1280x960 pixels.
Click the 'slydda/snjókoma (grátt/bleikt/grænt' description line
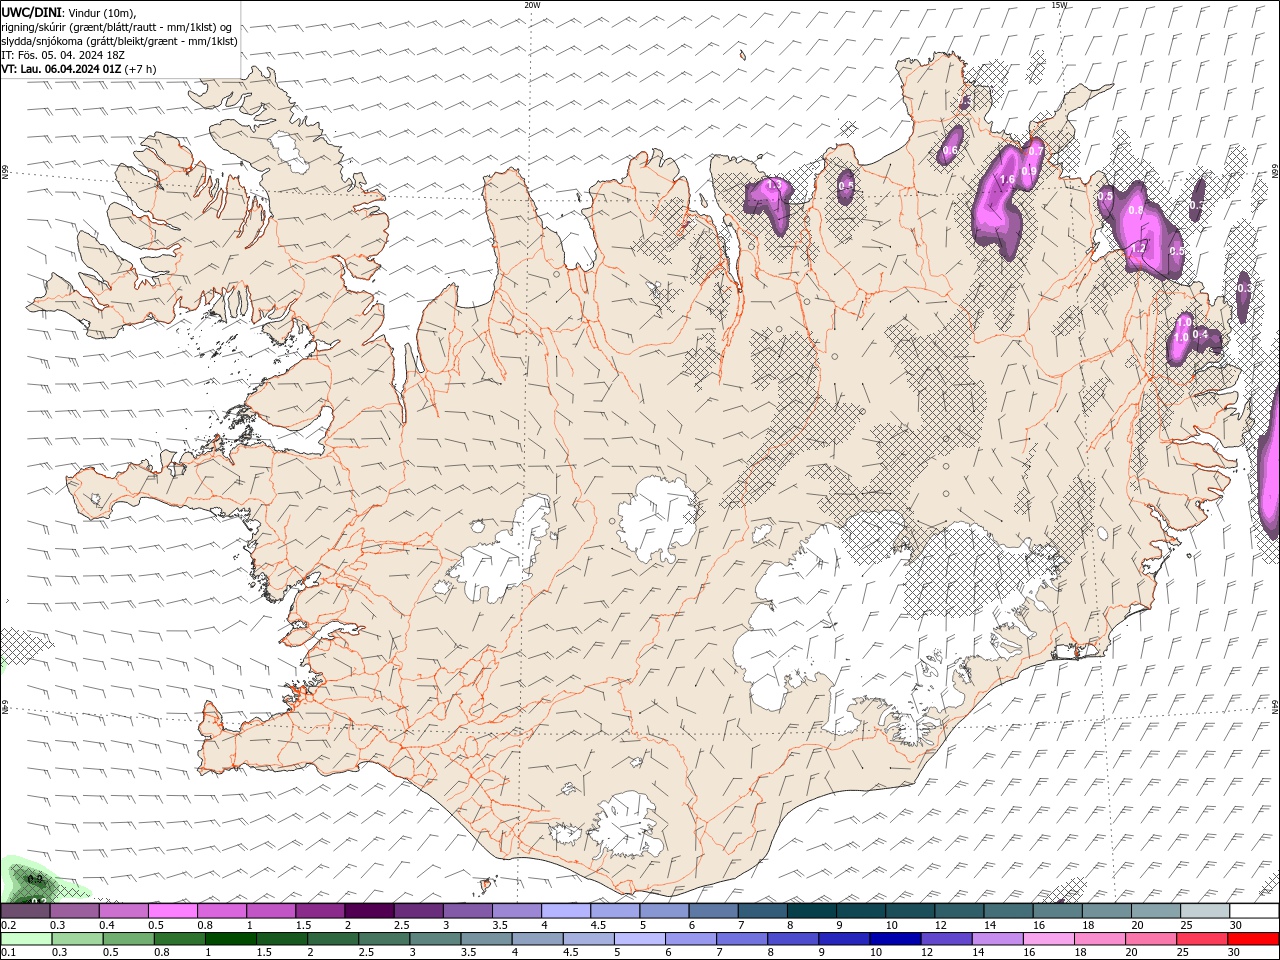pos(119,41)
